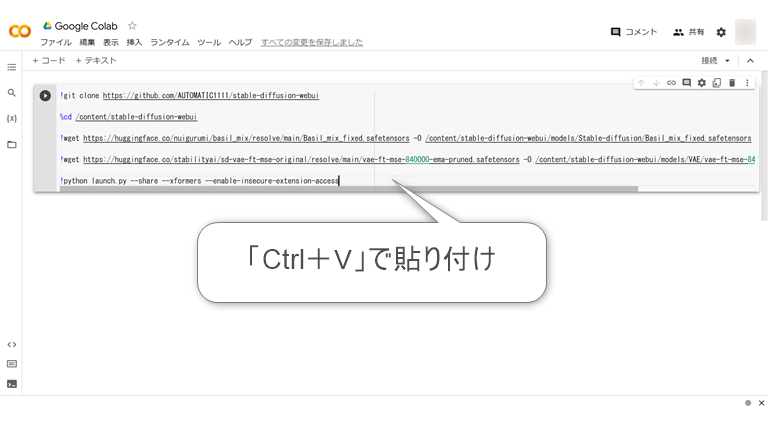The height and width of the screenshot is (423, 768).
Task: Delete the cell with trash icon
Action: [732, 83]
